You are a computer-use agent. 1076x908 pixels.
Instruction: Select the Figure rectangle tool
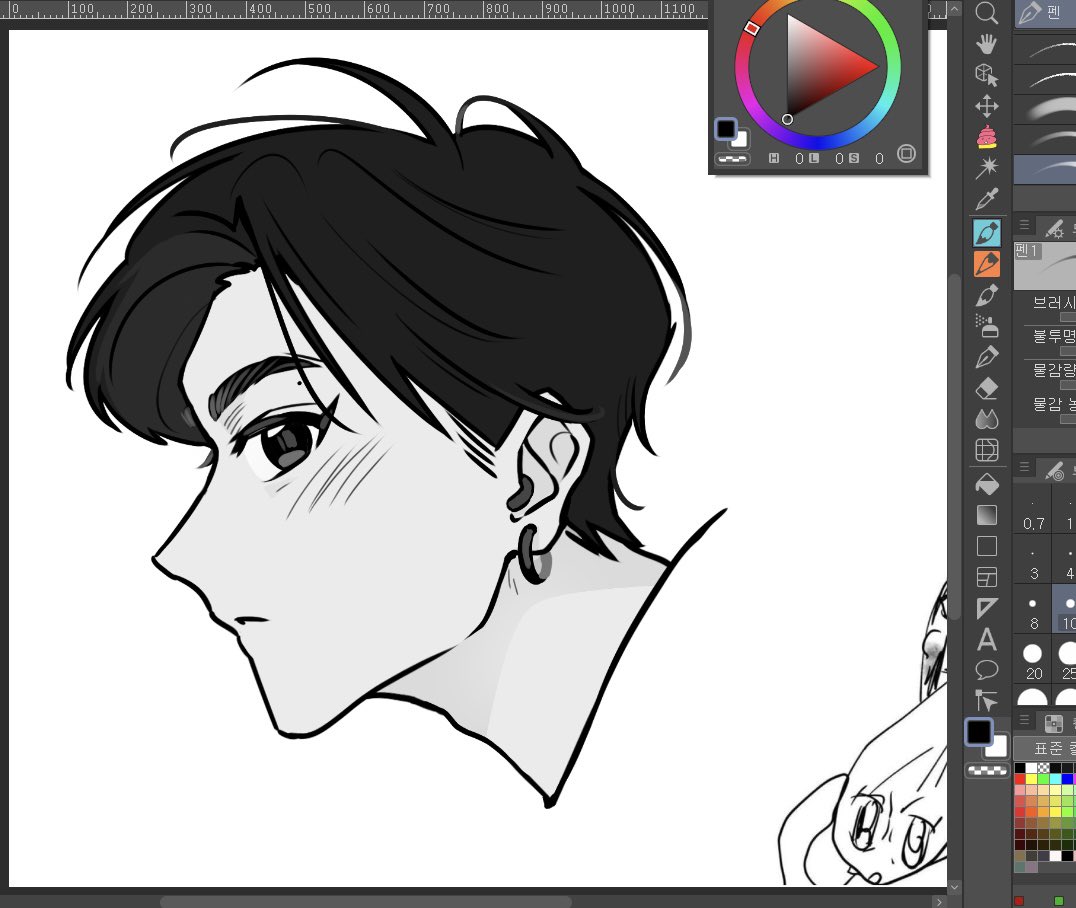pos(986,546)
